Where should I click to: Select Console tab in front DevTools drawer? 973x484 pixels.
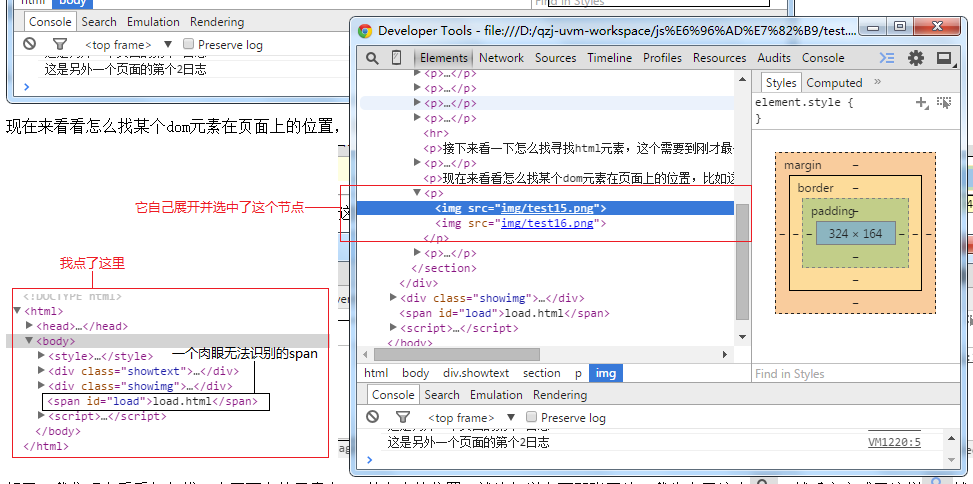click(393, 395)
